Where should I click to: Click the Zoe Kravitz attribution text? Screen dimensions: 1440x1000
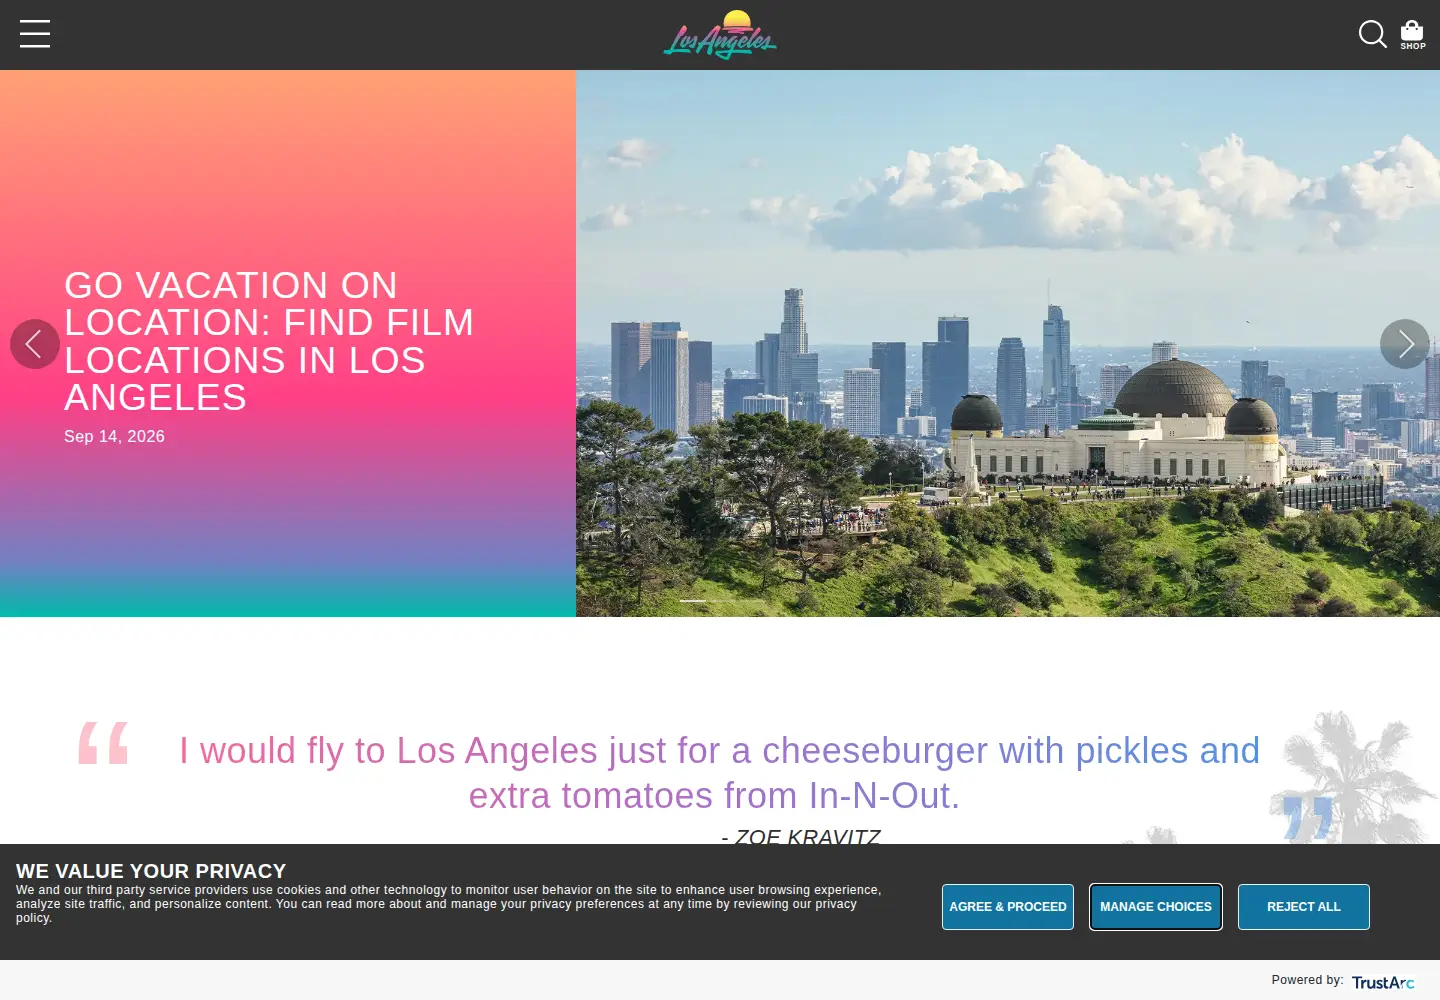[801, 836]
